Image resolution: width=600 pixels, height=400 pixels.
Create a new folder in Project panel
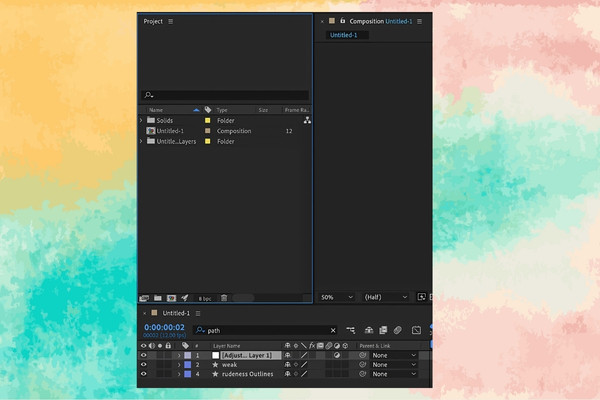158,298
